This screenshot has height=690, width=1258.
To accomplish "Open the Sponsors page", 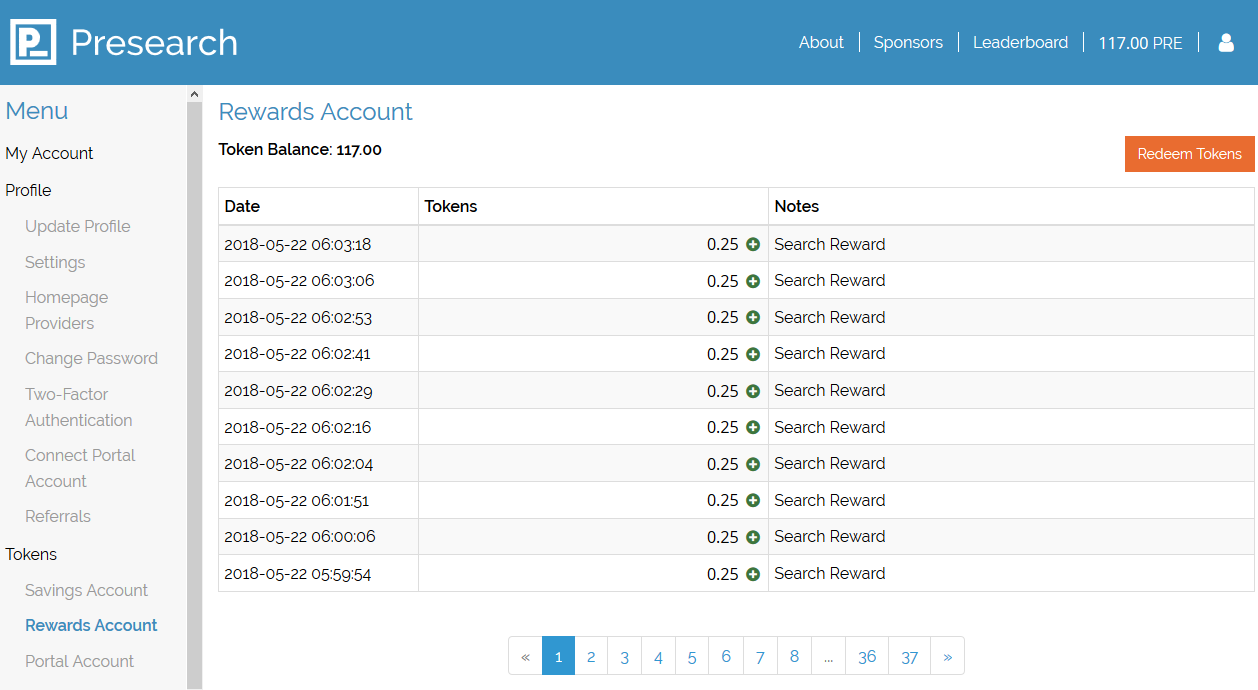I will [x=908, y=43].
